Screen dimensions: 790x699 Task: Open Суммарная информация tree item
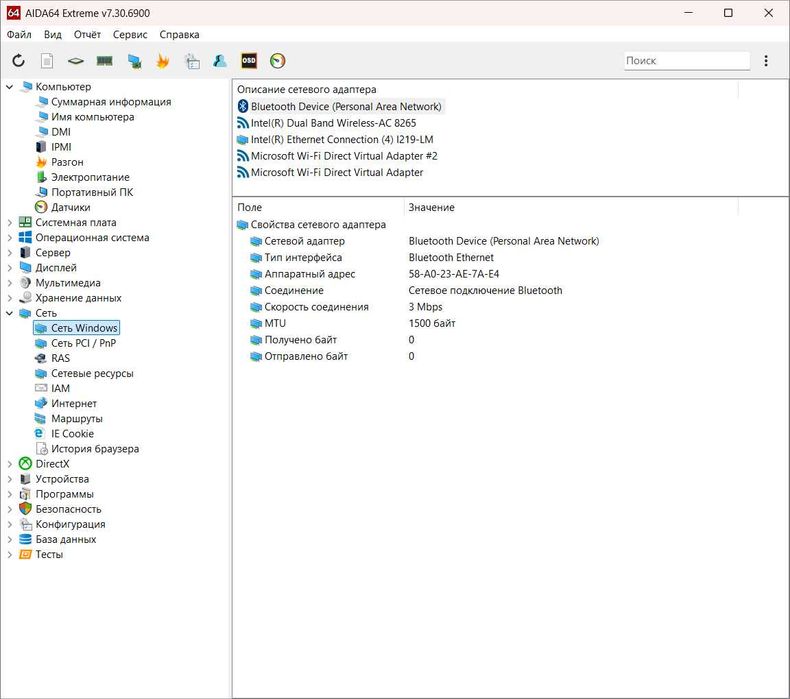111,102
